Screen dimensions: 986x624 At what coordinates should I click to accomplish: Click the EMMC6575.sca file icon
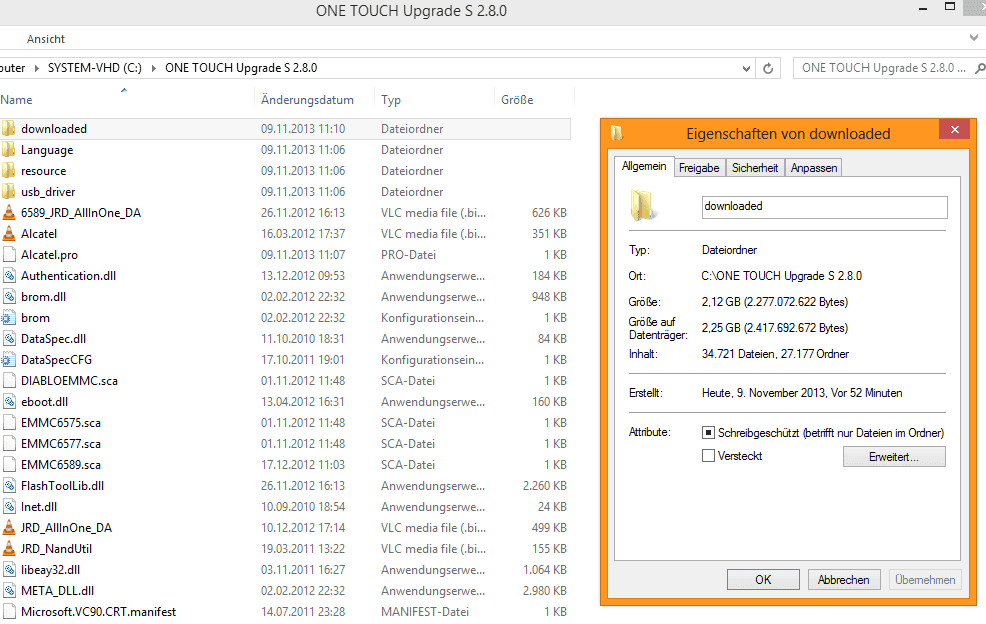coord(9,423)
